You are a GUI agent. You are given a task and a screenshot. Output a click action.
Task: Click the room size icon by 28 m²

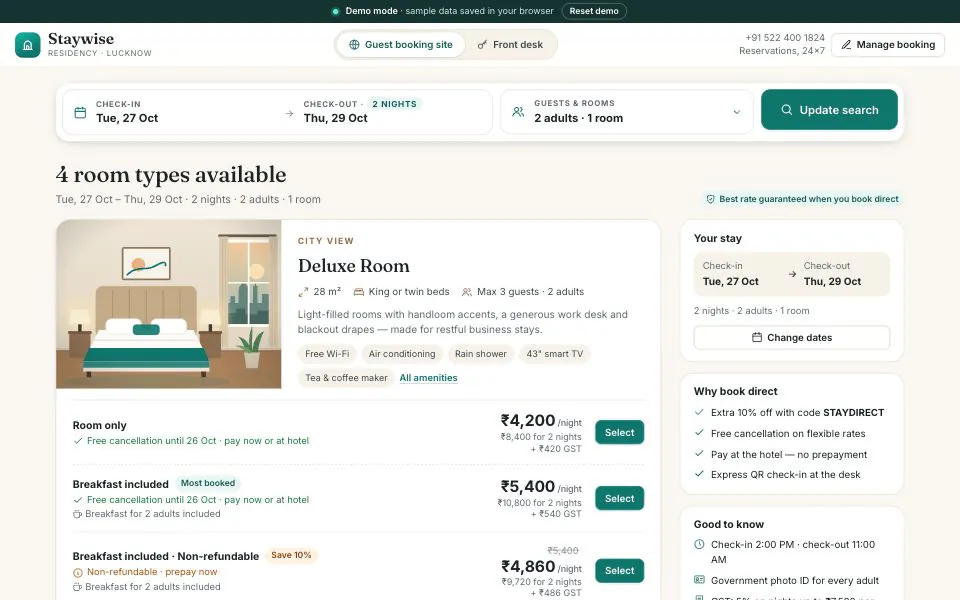tap(303, 292)
